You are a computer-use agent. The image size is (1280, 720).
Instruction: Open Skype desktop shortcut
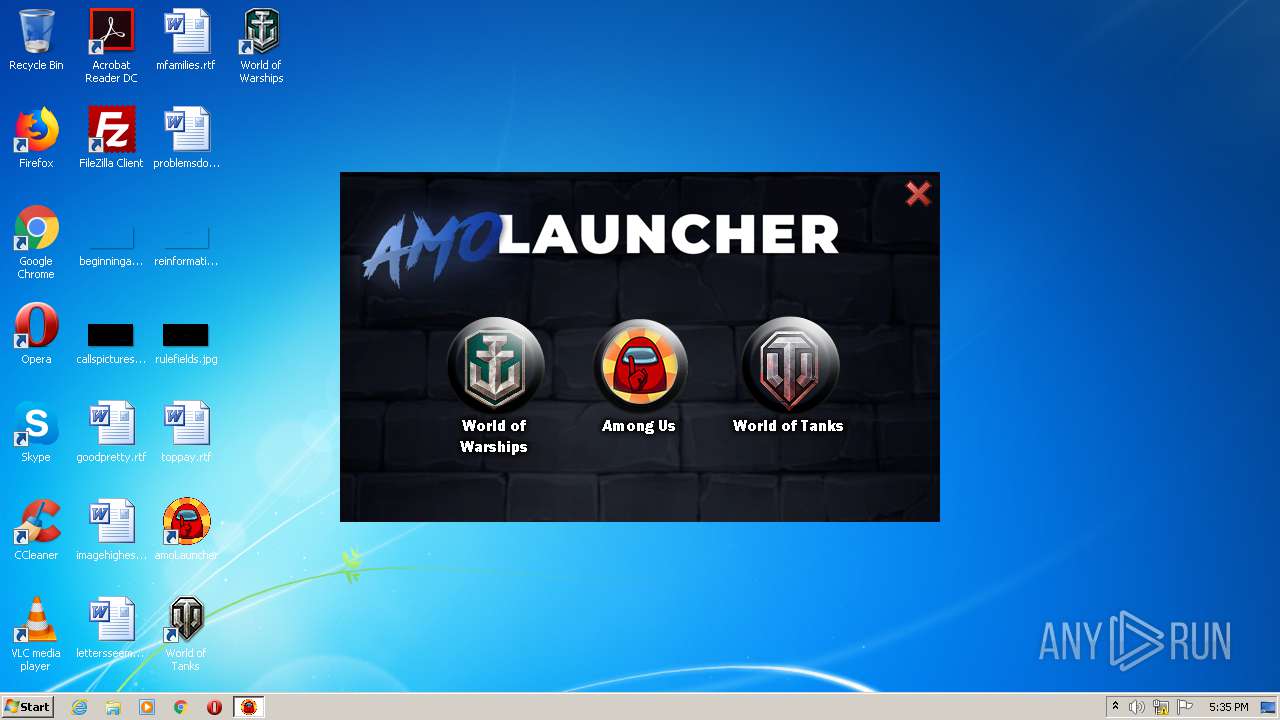tap(36, 432)
